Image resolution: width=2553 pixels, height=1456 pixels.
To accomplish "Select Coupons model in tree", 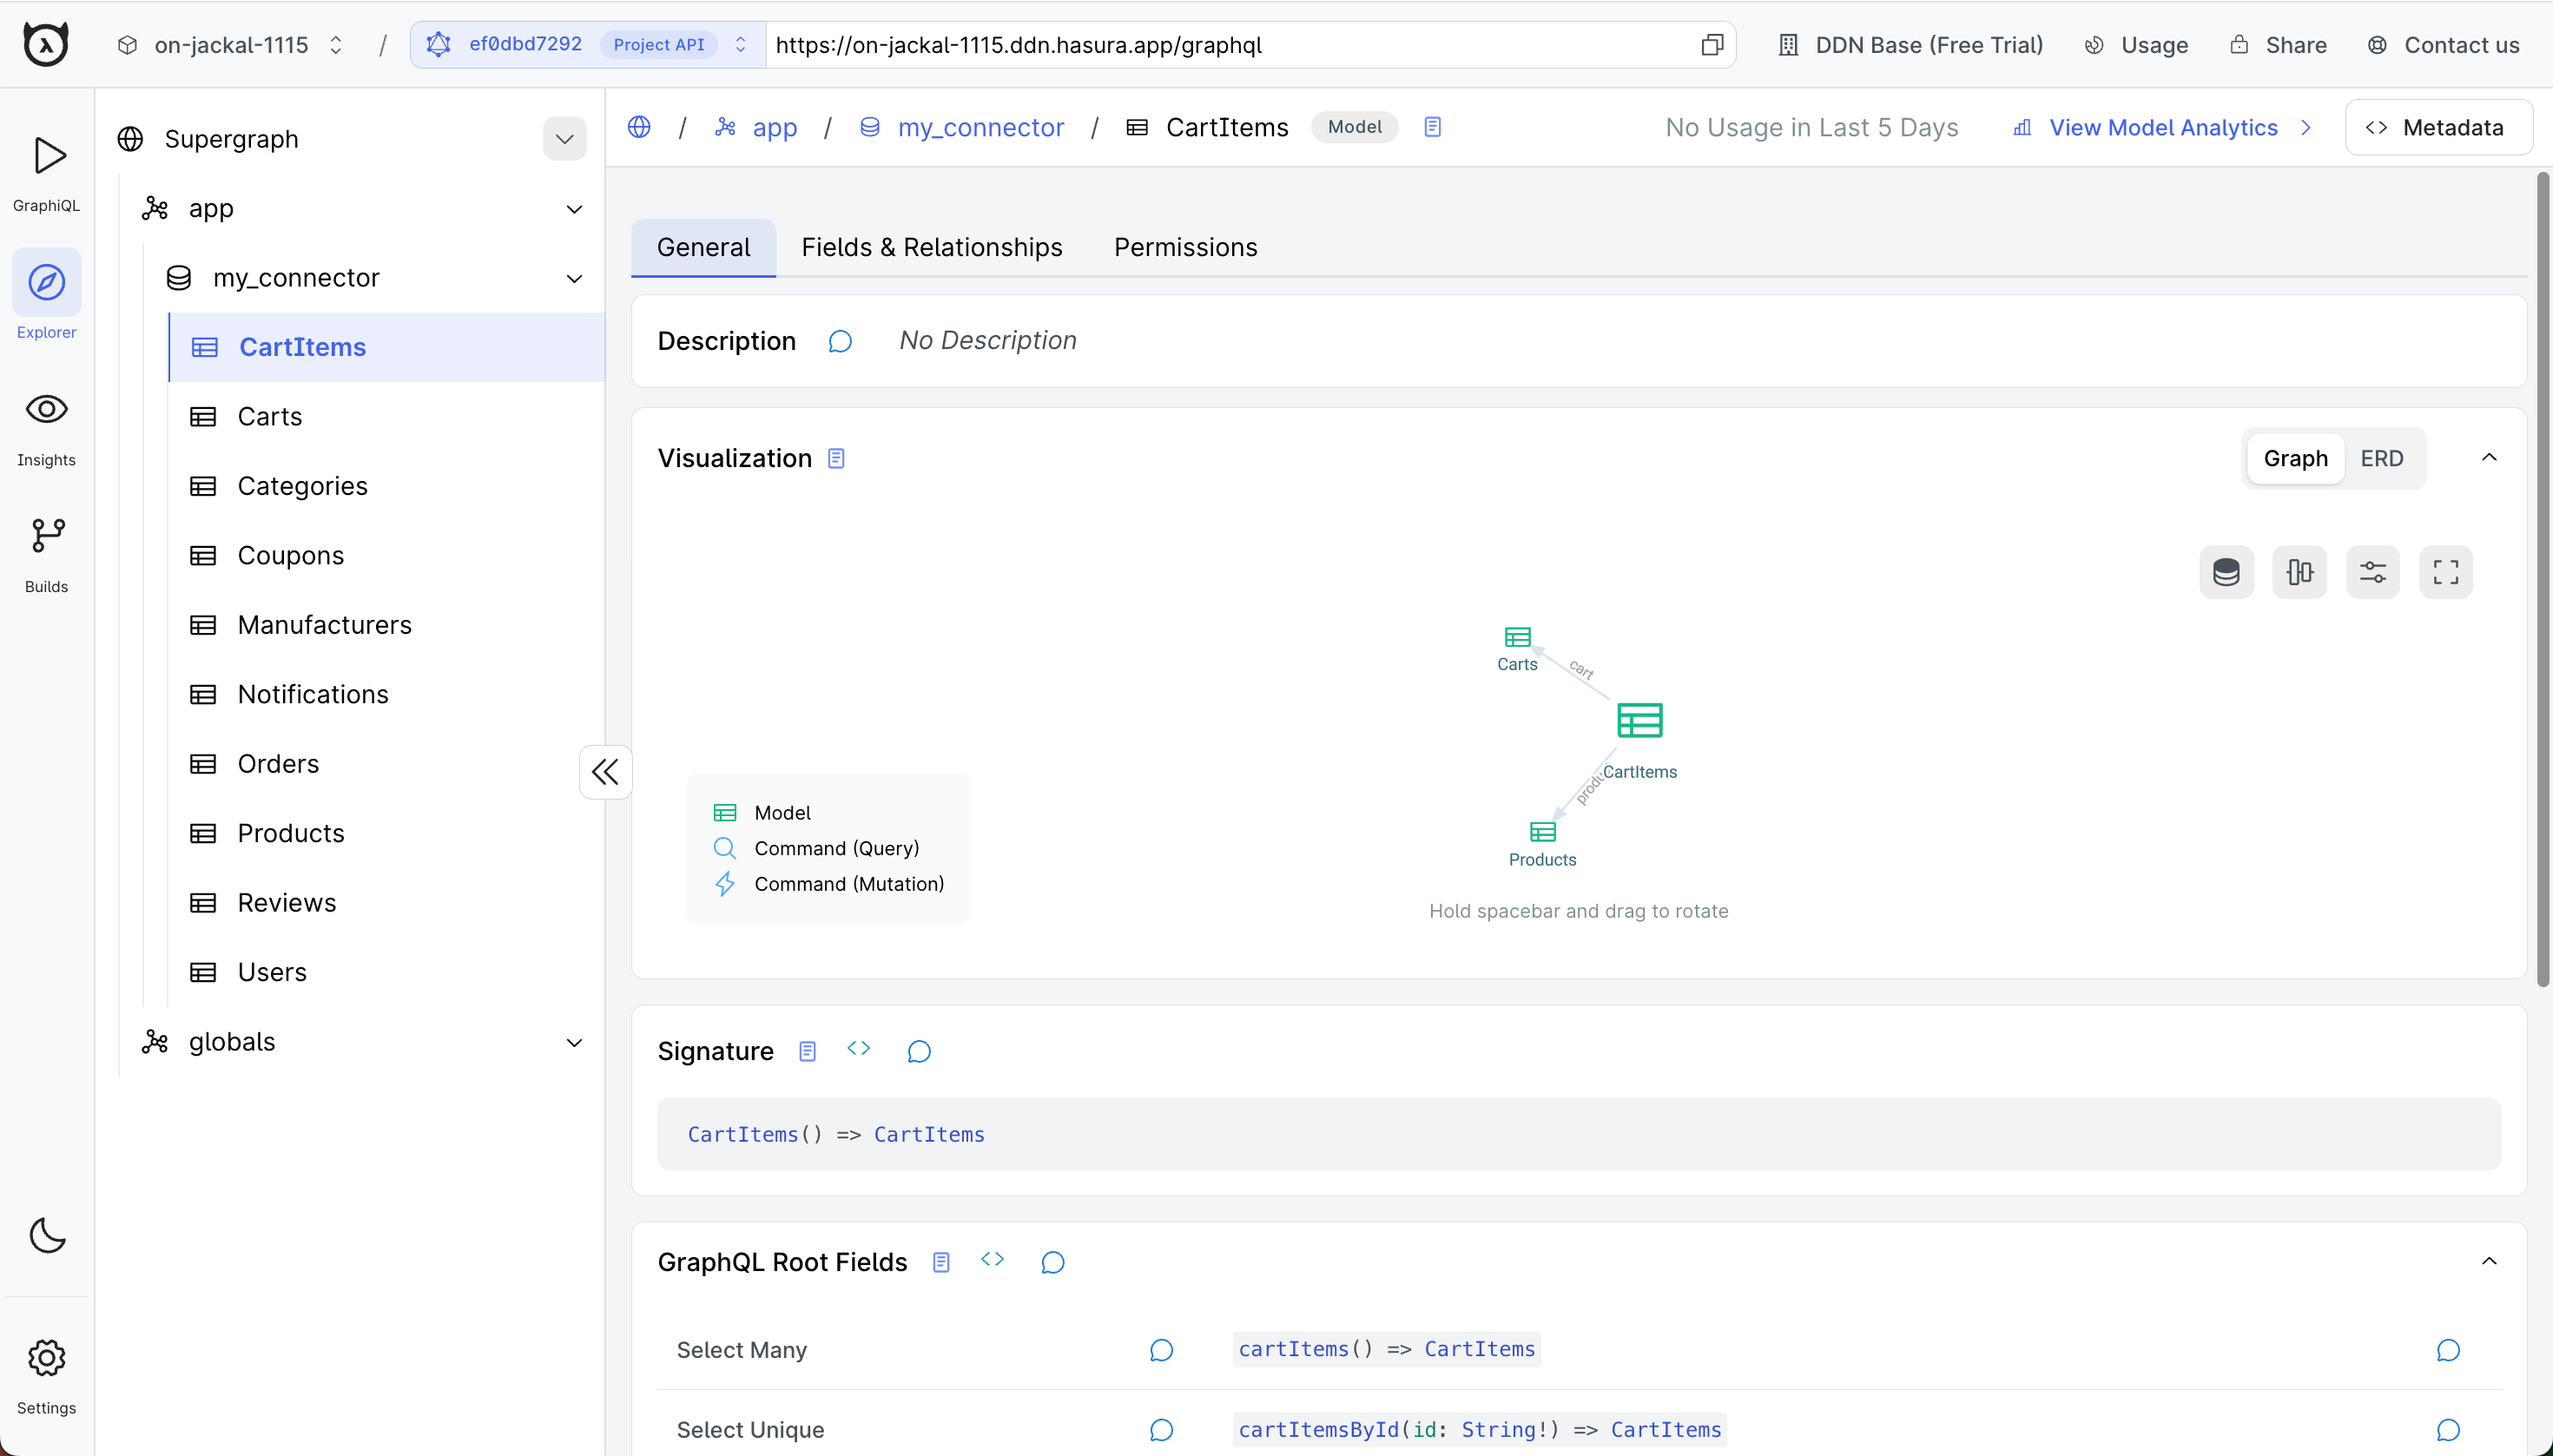I will (x=387, y=556).
